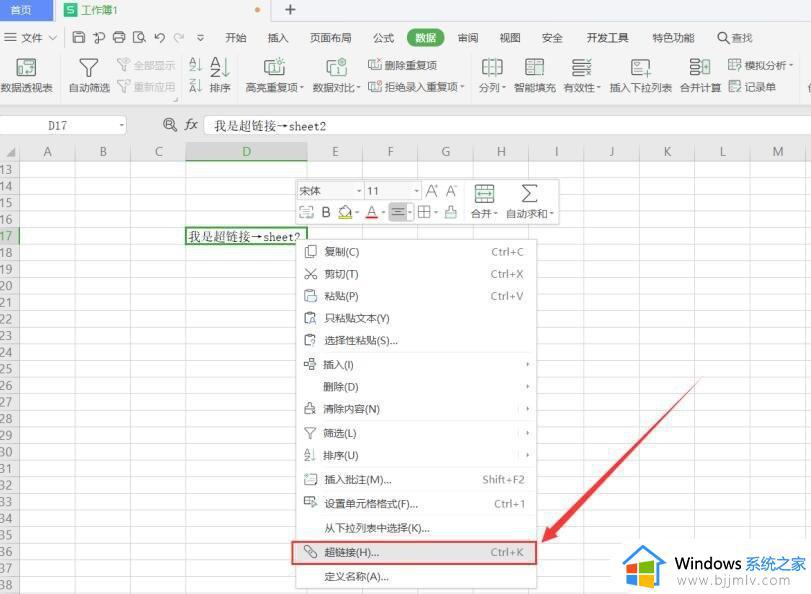Click the format painter in mini toolbar
This screenshot has height=594, width=811.
click(451, 212)
